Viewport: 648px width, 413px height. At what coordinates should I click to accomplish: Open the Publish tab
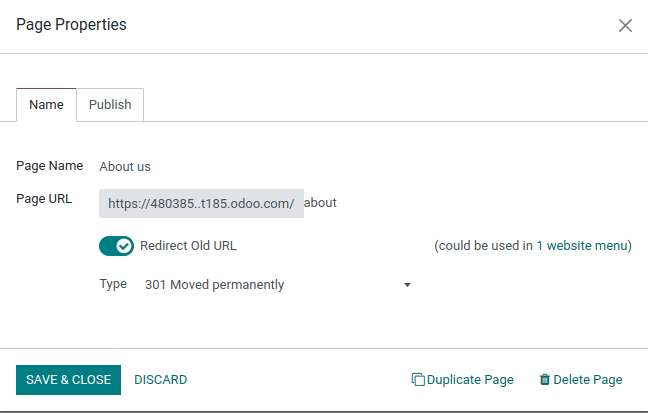[x=110, y=104]
